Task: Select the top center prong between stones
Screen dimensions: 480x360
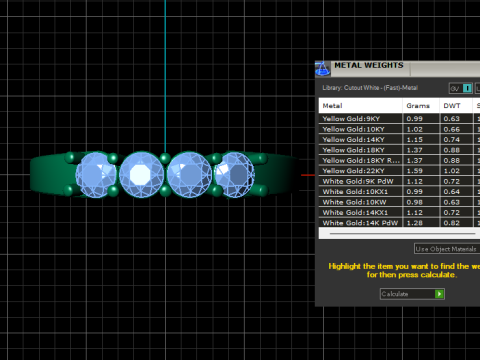Action: [x=165, y=158]
